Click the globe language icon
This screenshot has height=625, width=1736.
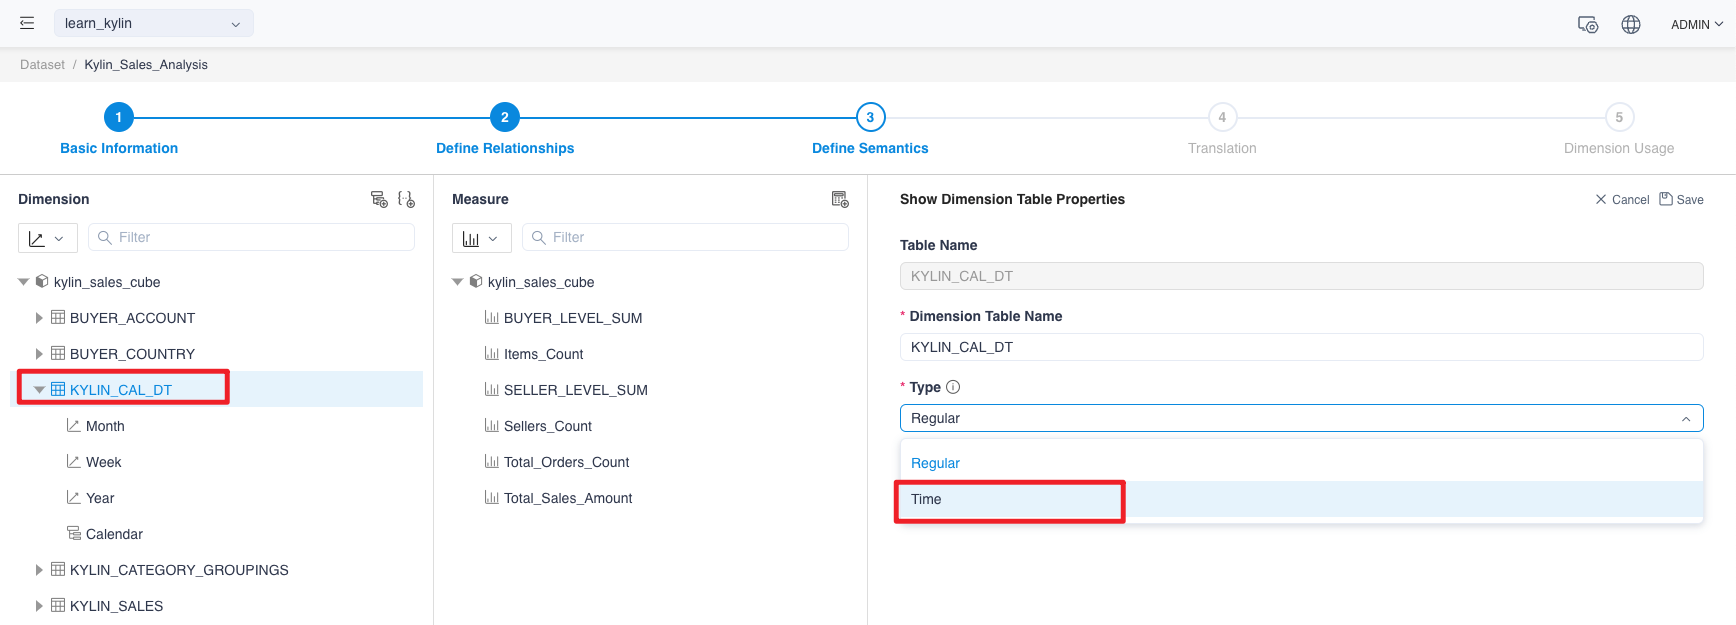pyautogui.click(x=1630, y=24)
